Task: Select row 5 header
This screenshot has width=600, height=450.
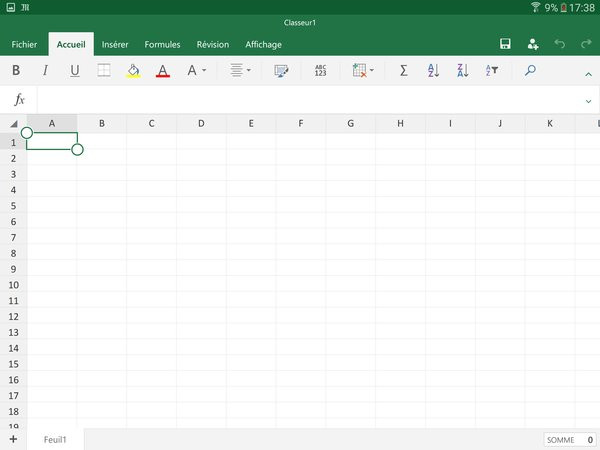Action: tap(13, 206)
